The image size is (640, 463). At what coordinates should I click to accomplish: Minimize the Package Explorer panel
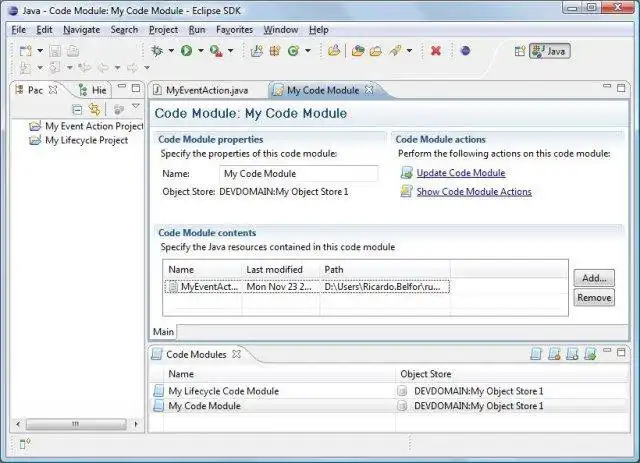[122, 87]
